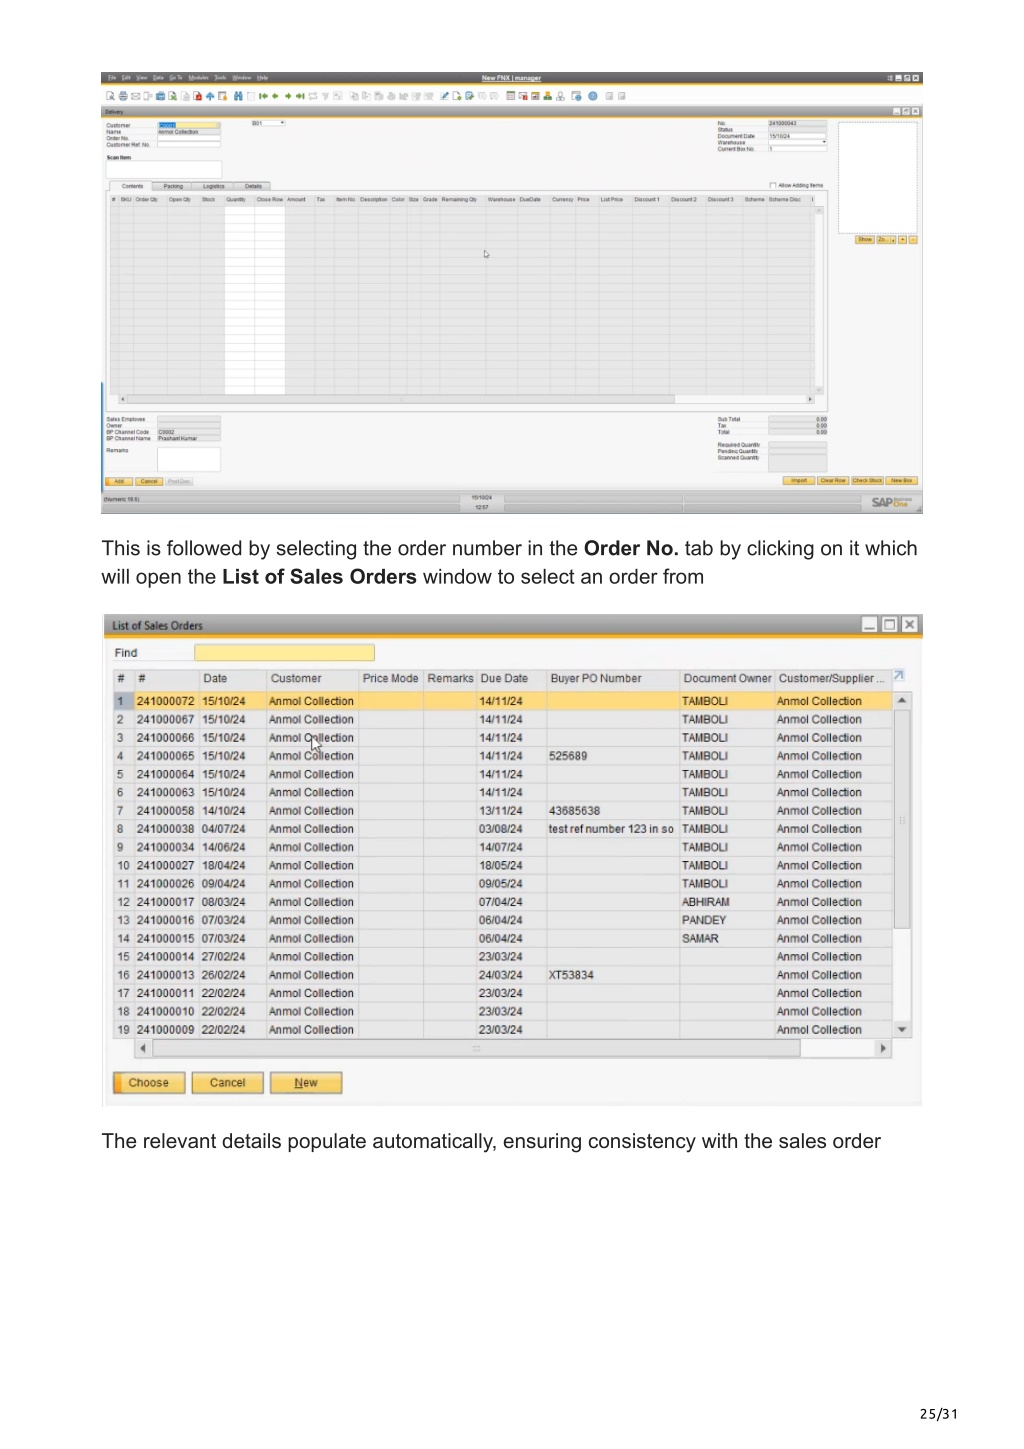Click the Customer Ref. No. field
The width and height of the screenshot is (1024, 1449).
[189, 144]
